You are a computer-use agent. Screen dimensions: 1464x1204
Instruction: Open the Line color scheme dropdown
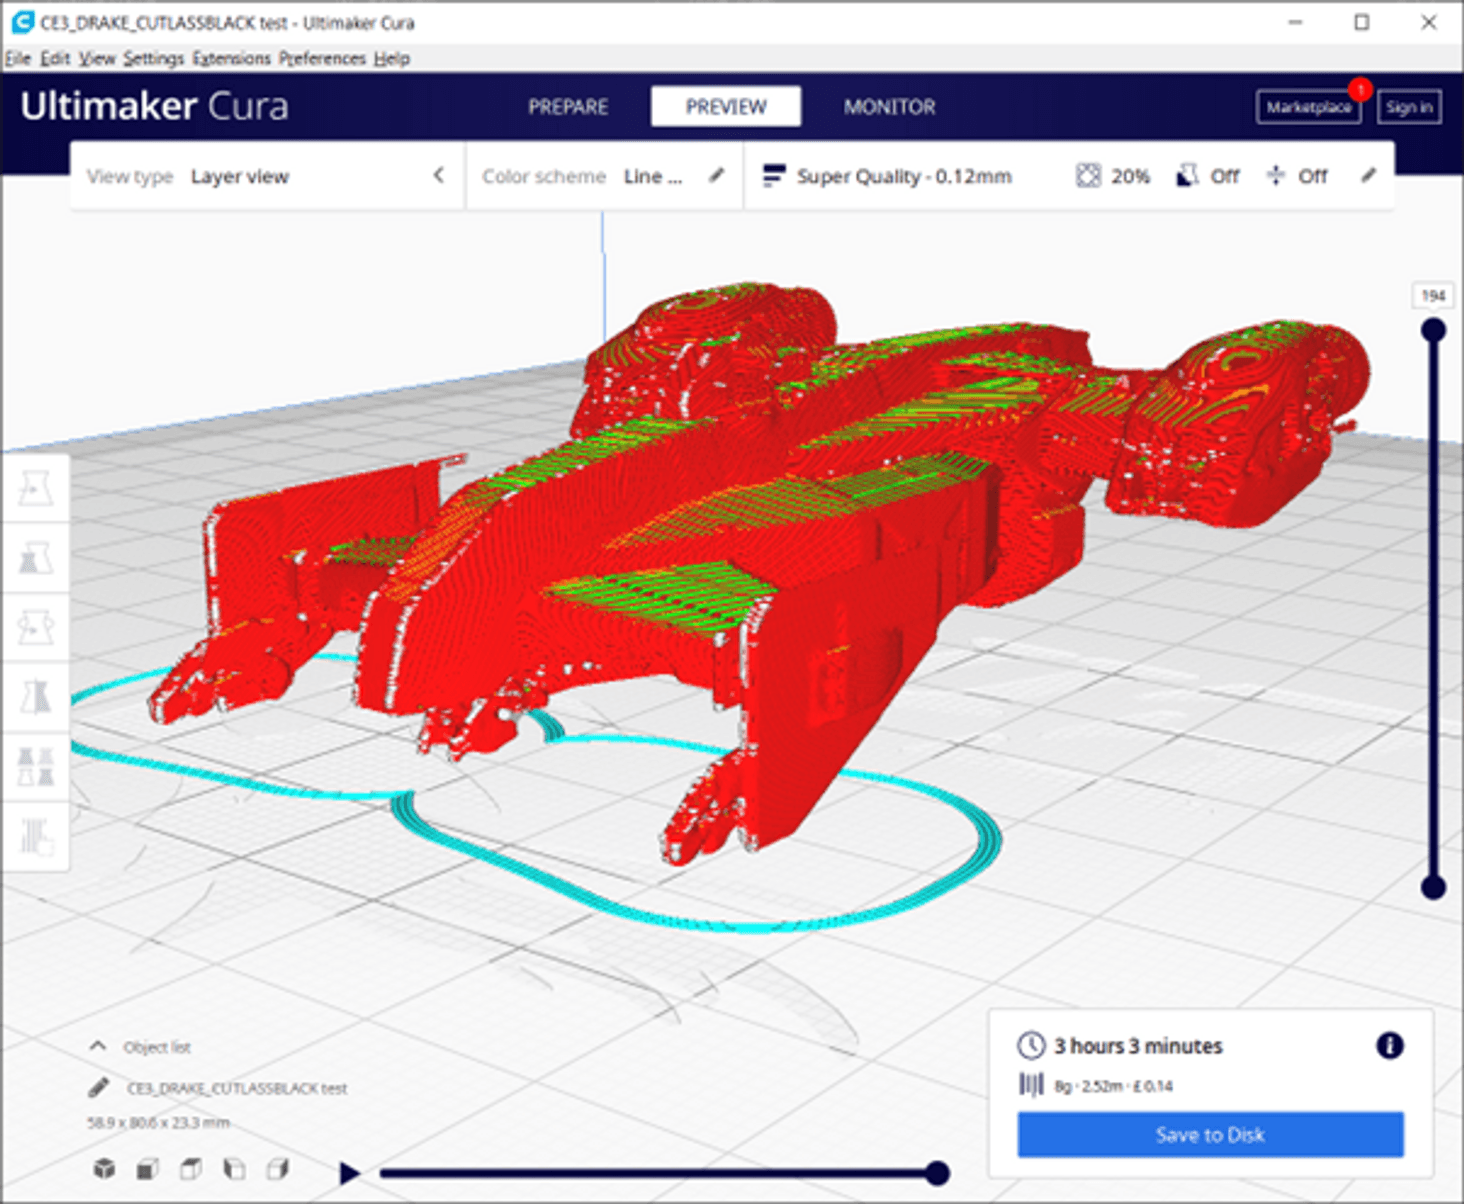coord(654,176)
